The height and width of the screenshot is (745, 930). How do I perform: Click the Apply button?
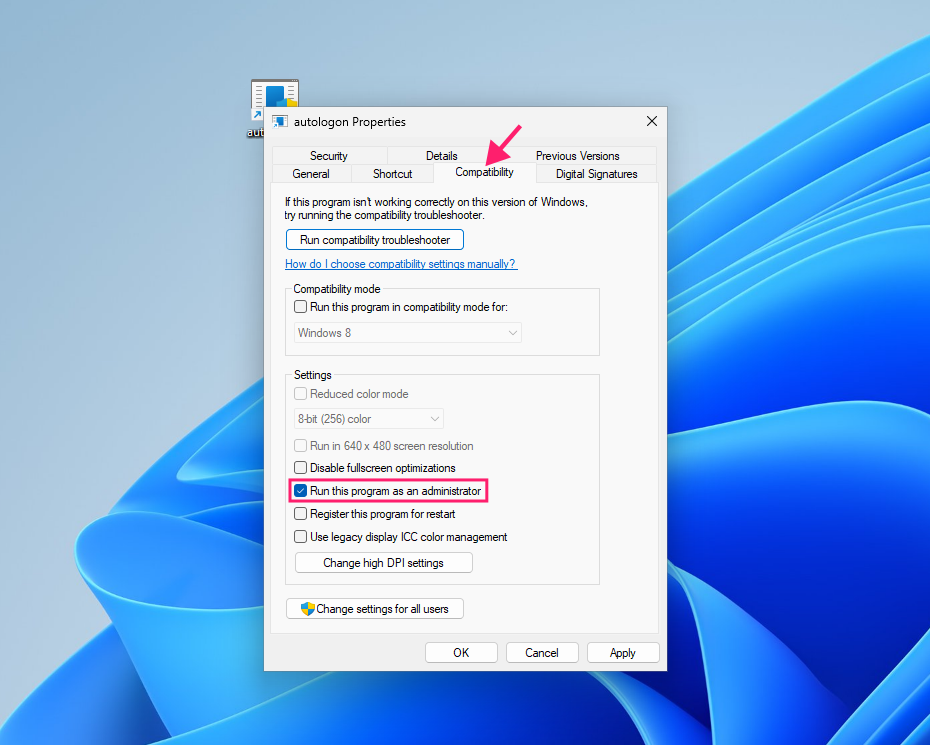(x=623, y=652)
